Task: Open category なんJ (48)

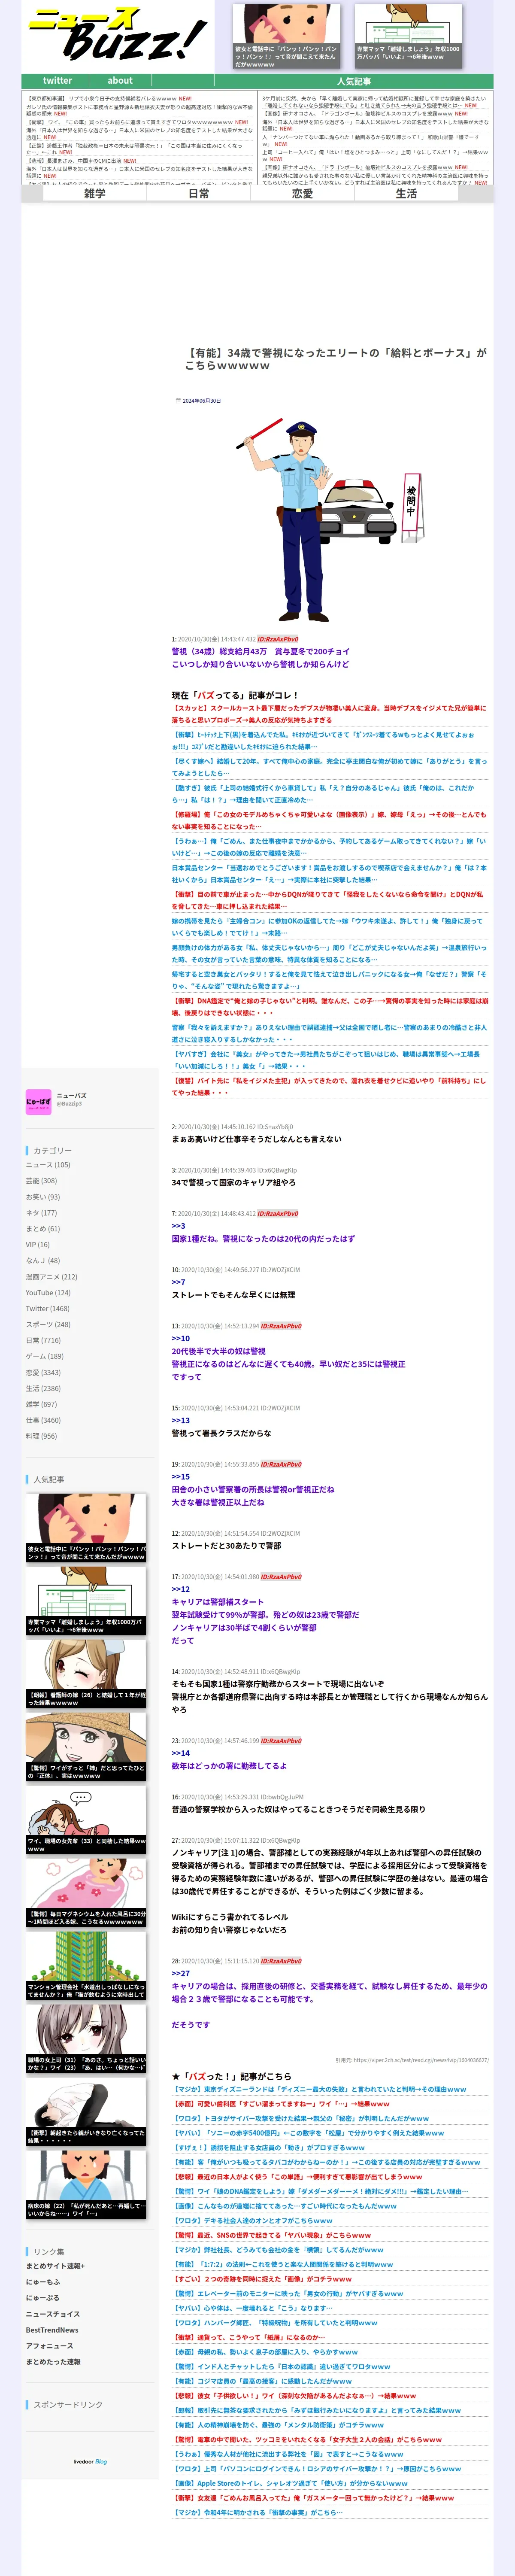Action: click(x=43, y=1261)
